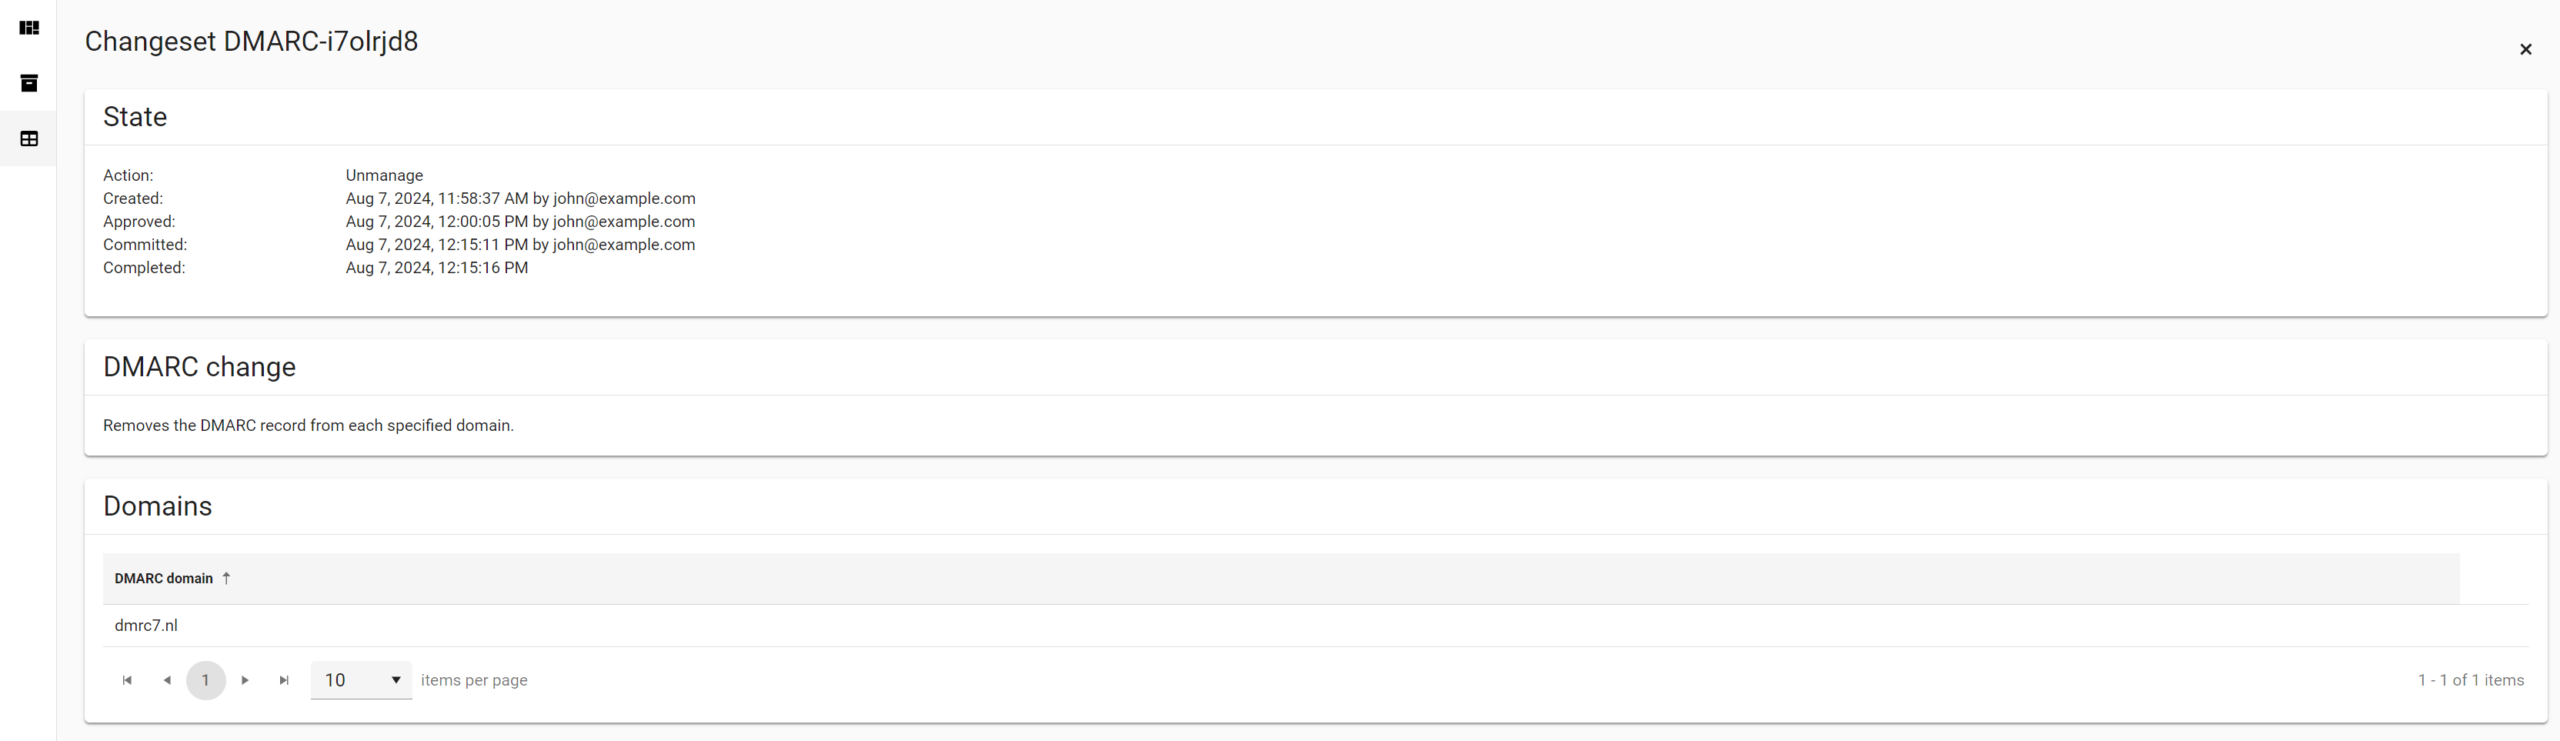Select the table view icon in the sidebar
This screenshot has height=741, width=2560.
click(29, 139)
